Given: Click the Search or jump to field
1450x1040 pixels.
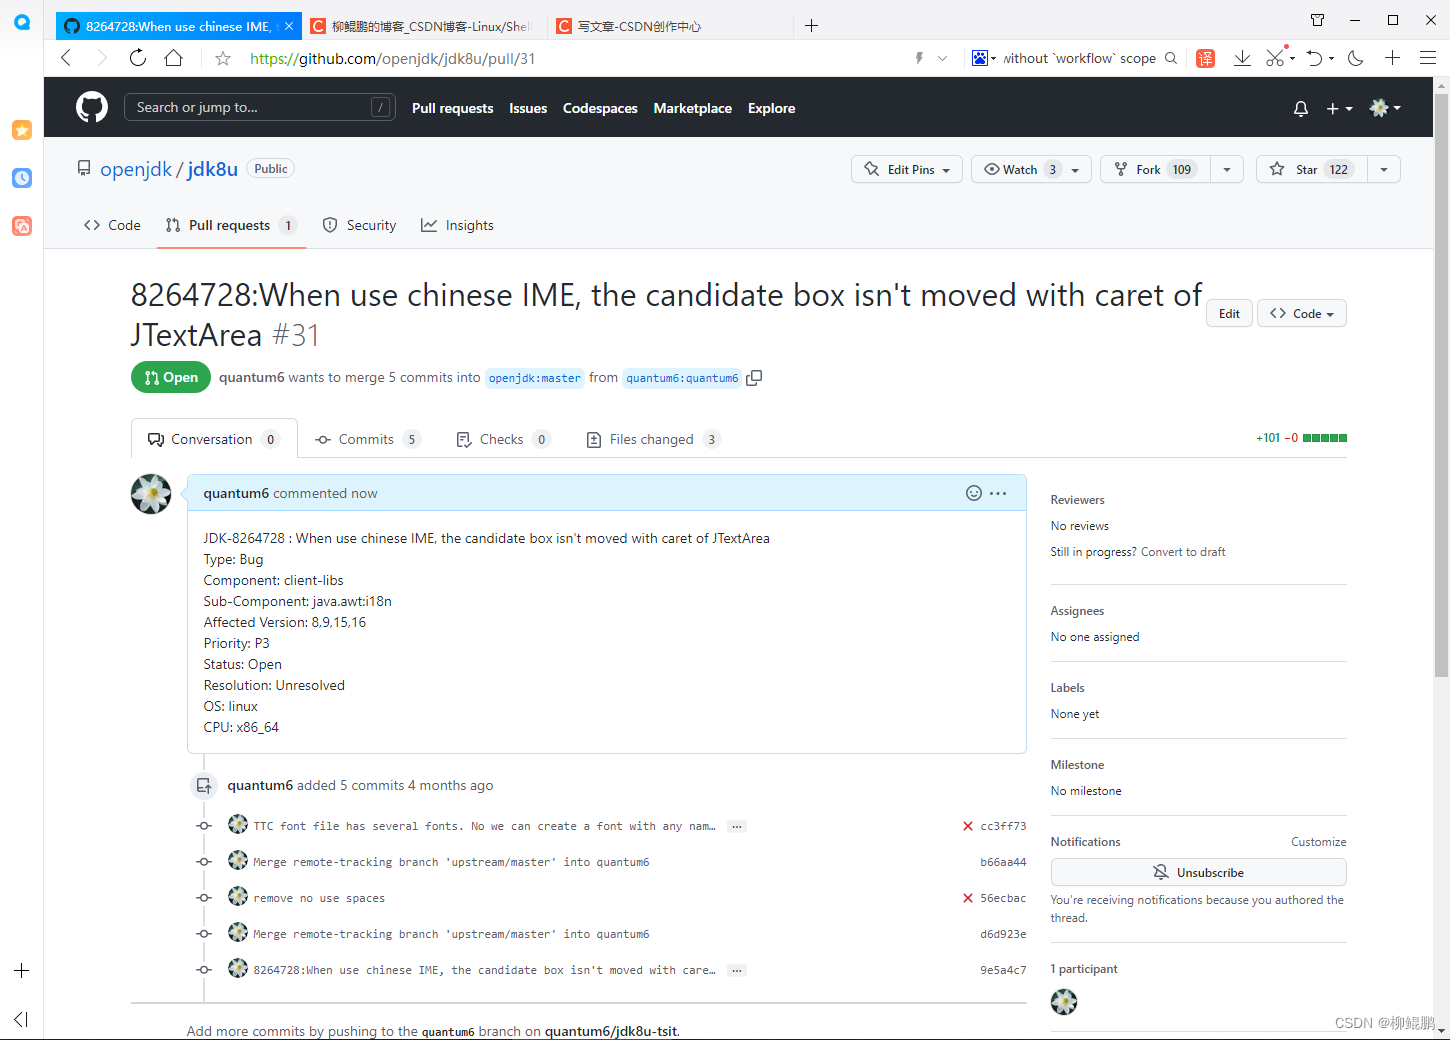Looking at the screenshot, I should coord(260,107).
